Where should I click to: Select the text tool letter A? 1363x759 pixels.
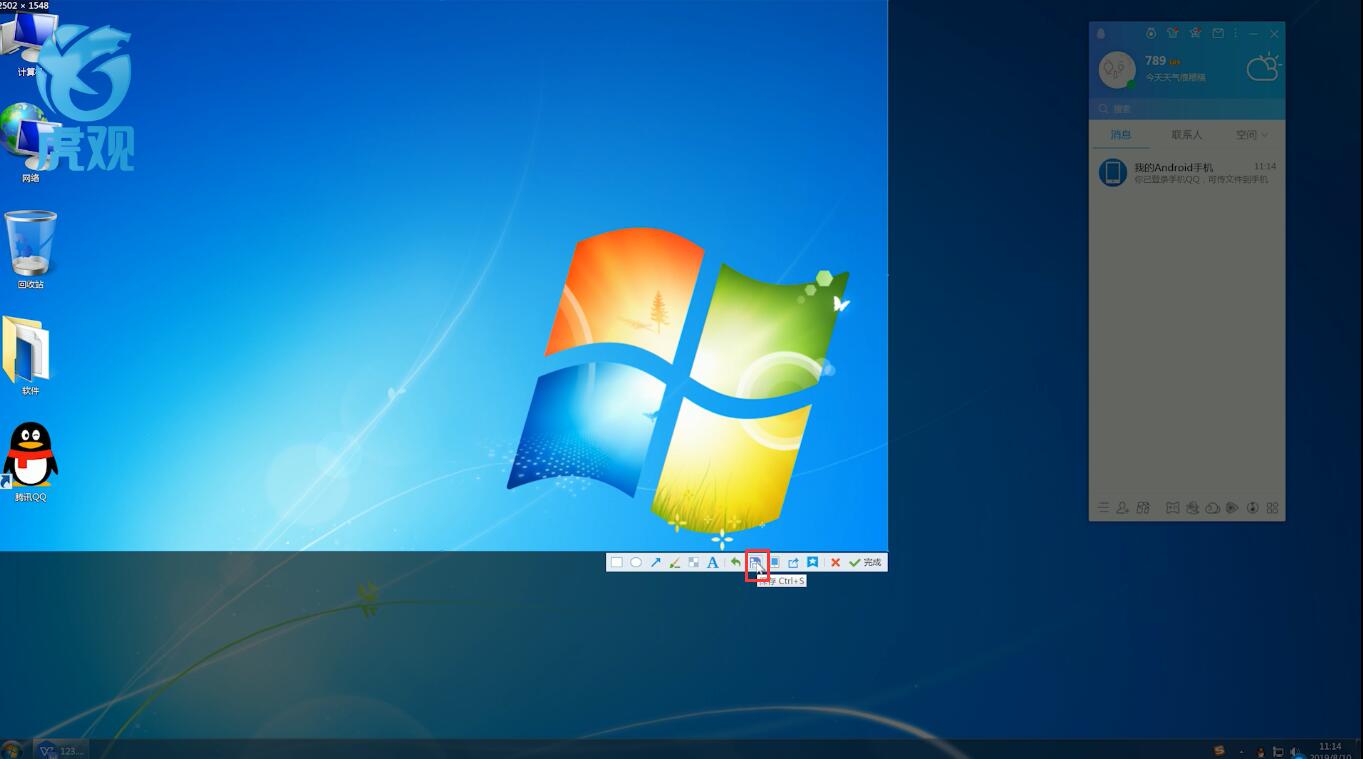point(713,563)
